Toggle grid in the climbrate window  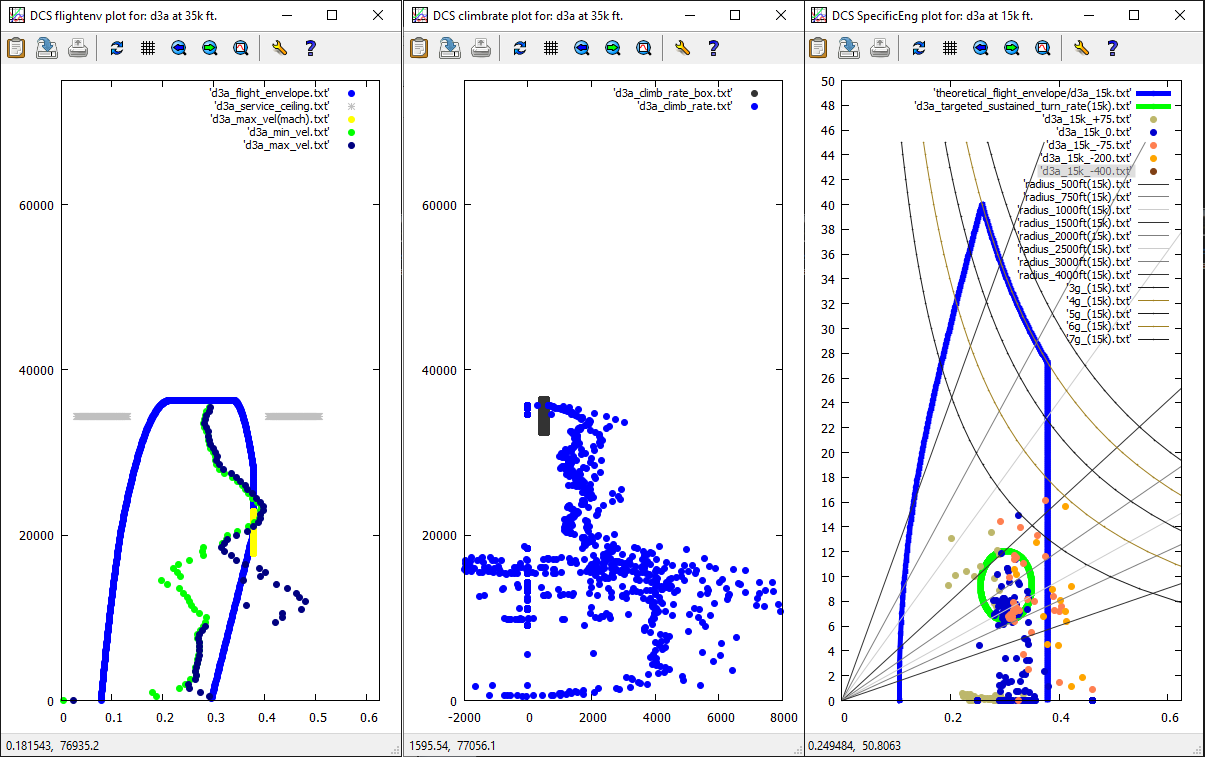[550, 48]
